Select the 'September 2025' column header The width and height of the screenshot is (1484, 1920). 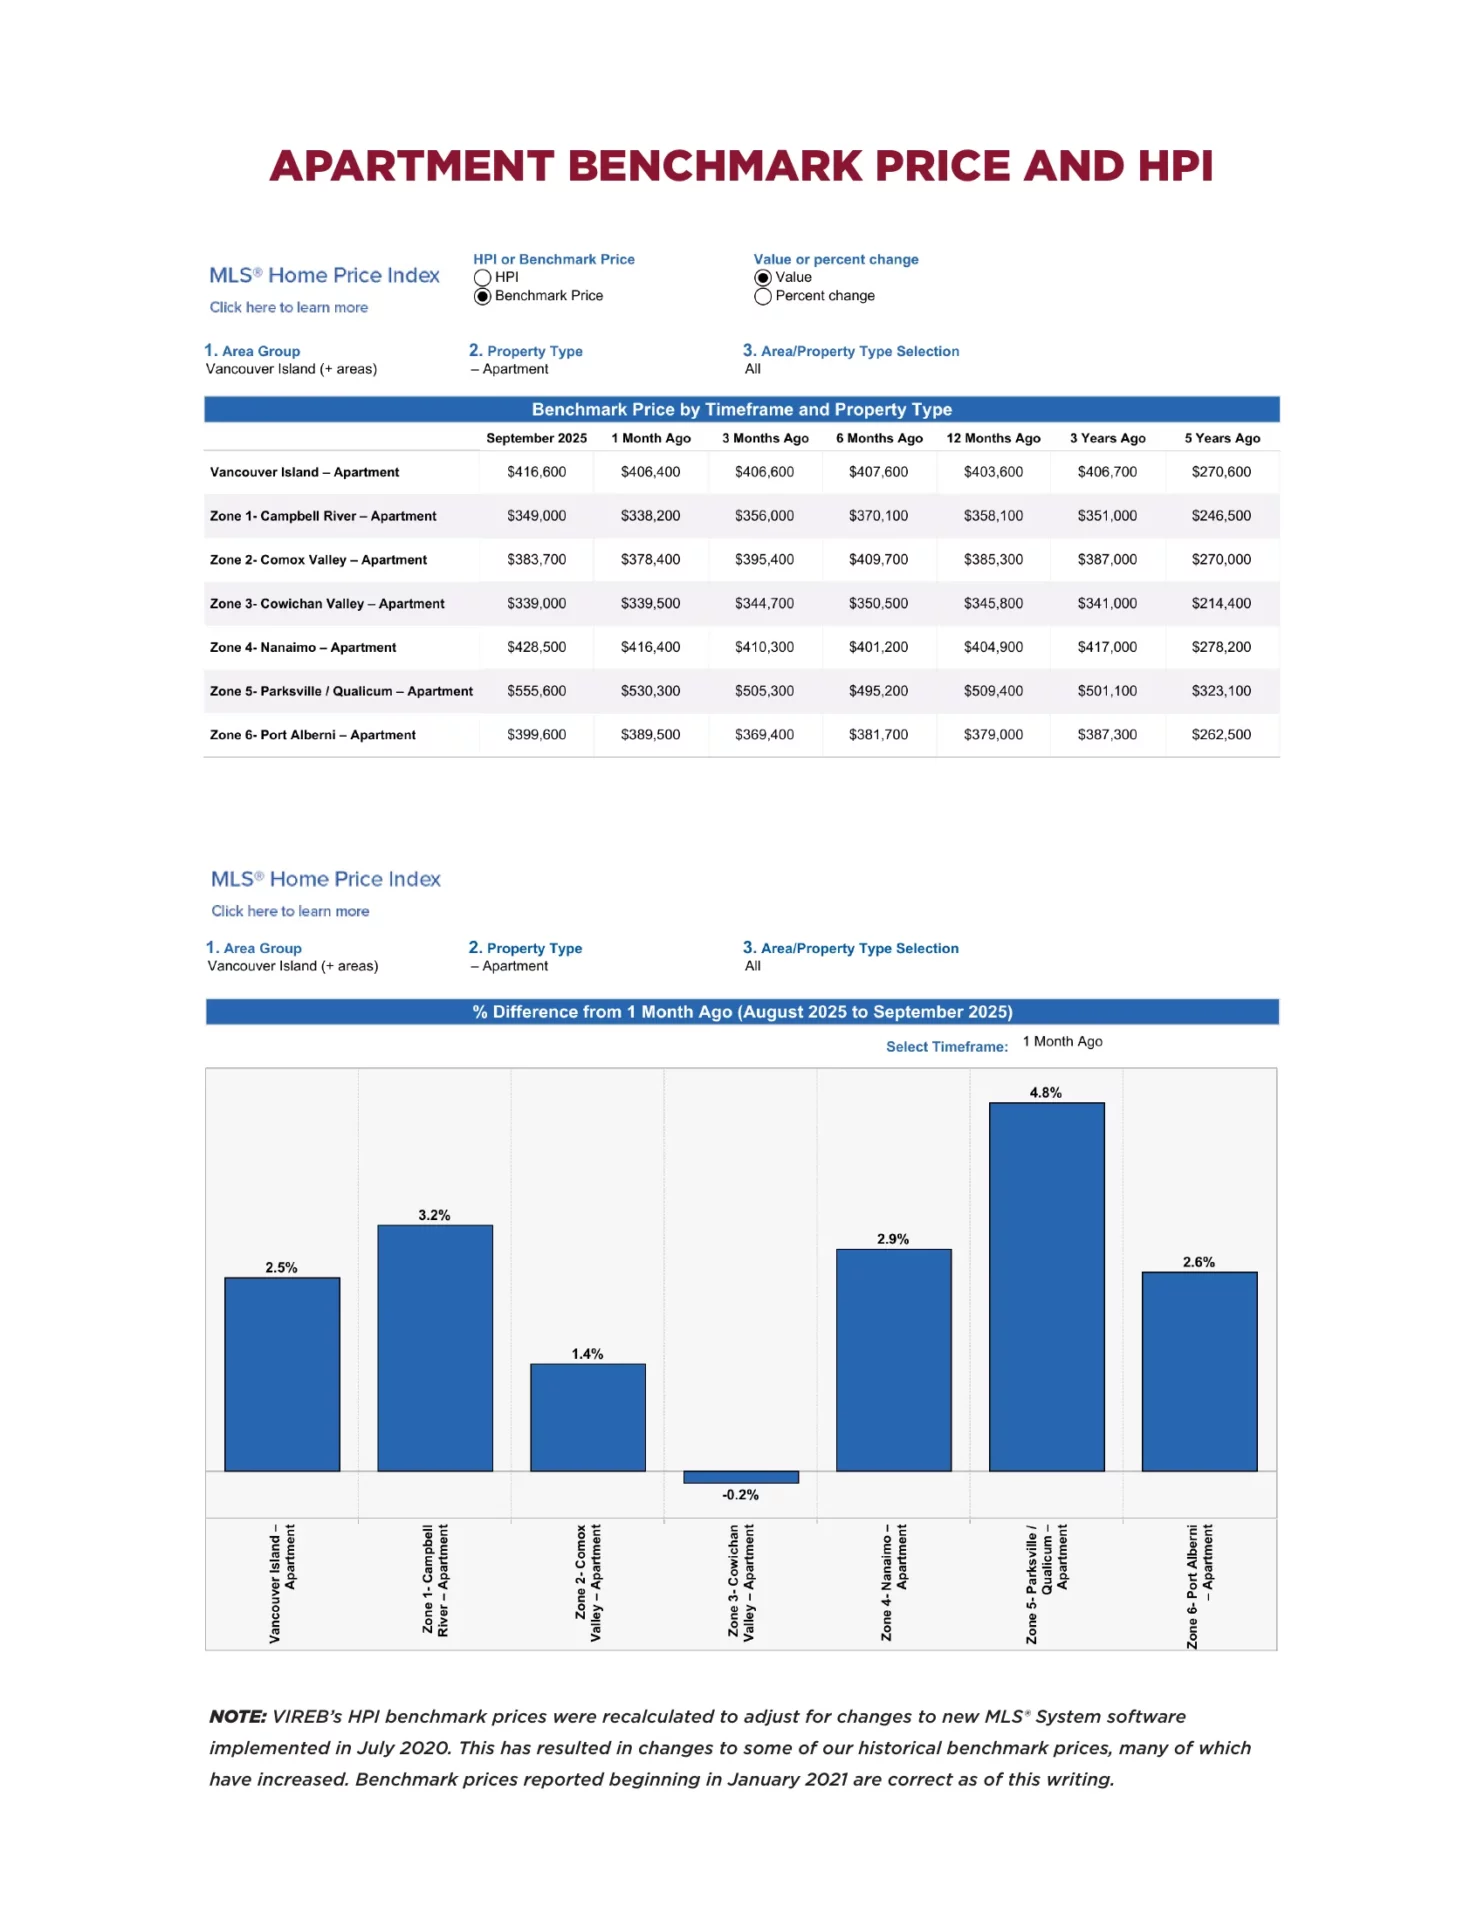(x=536, y=439)
